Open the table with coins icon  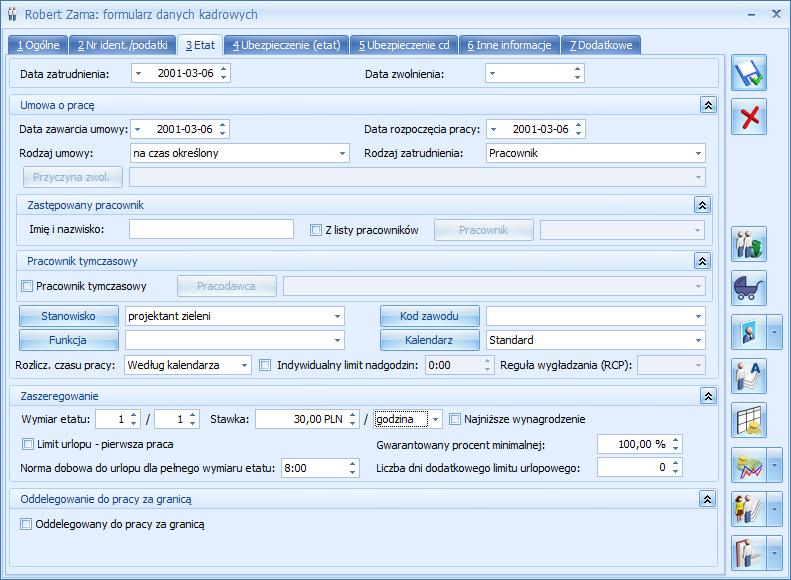749,420
